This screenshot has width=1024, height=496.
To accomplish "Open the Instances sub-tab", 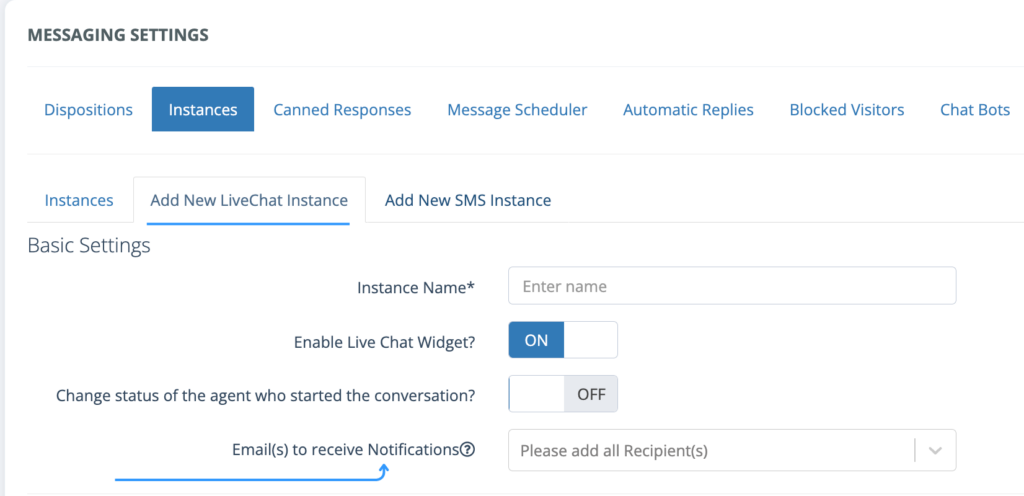I will point(79,200).
